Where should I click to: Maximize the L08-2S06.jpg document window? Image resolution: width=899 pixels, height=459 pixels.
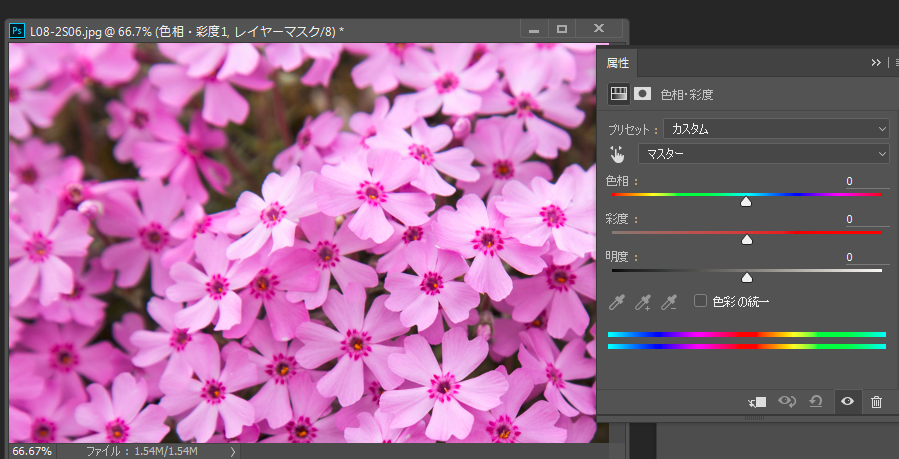tap(562, 29)
